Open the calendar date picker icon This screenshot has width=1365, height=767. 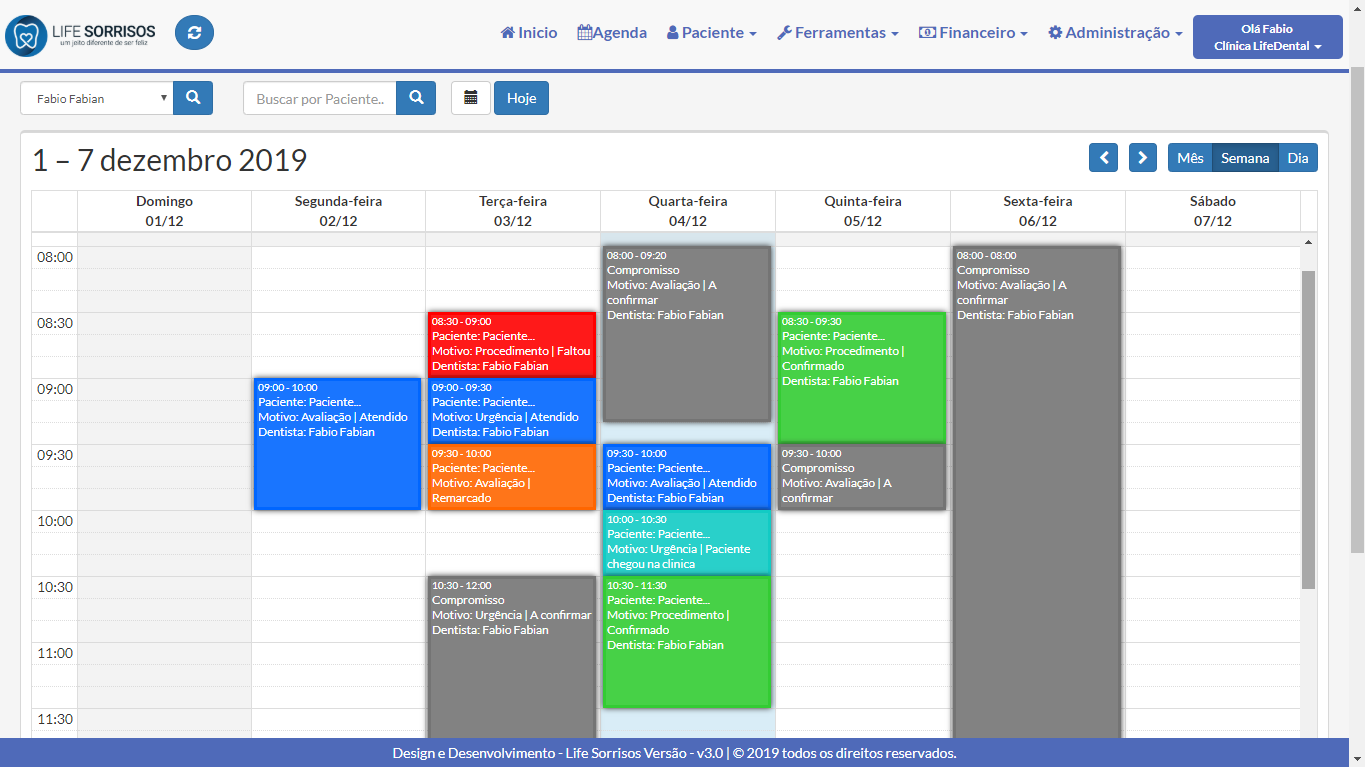pyautogui.click(x=470, y=97)
